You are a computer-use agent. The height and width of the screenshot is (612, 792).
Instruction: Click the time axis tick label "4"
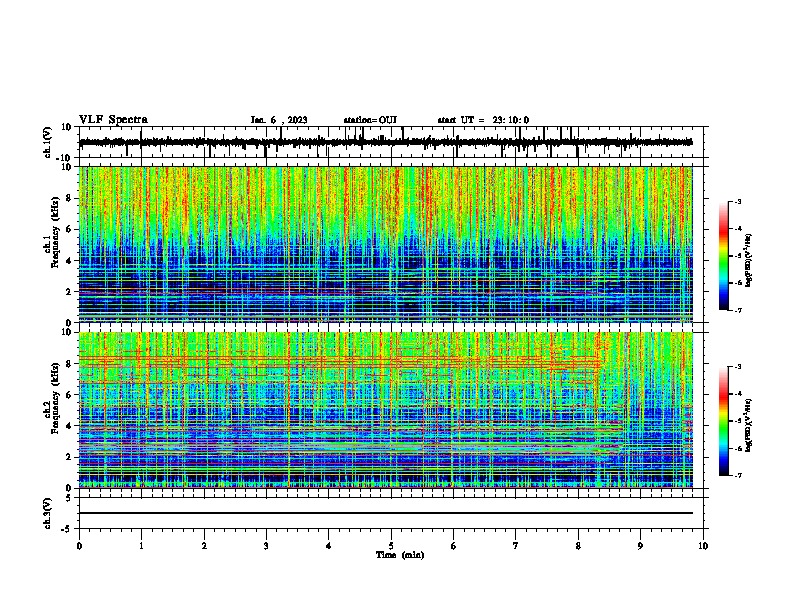[329, 546]
